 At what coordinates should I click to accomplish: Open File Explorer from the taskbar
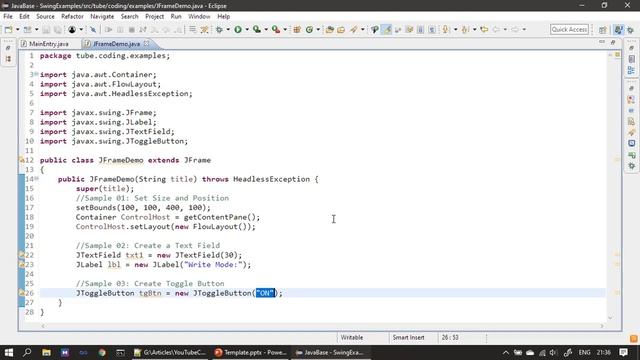coord(46,352)
